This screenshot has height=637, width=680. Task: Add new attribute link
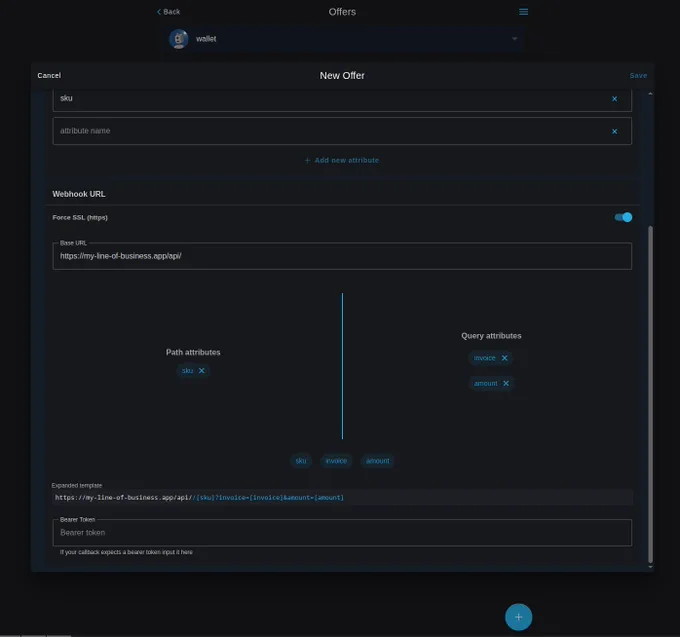tap(342, 160)
